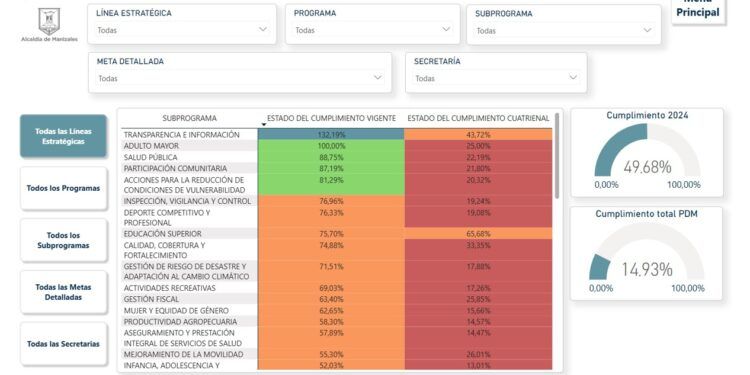Sort by Subprograma column header

point(189,118)
